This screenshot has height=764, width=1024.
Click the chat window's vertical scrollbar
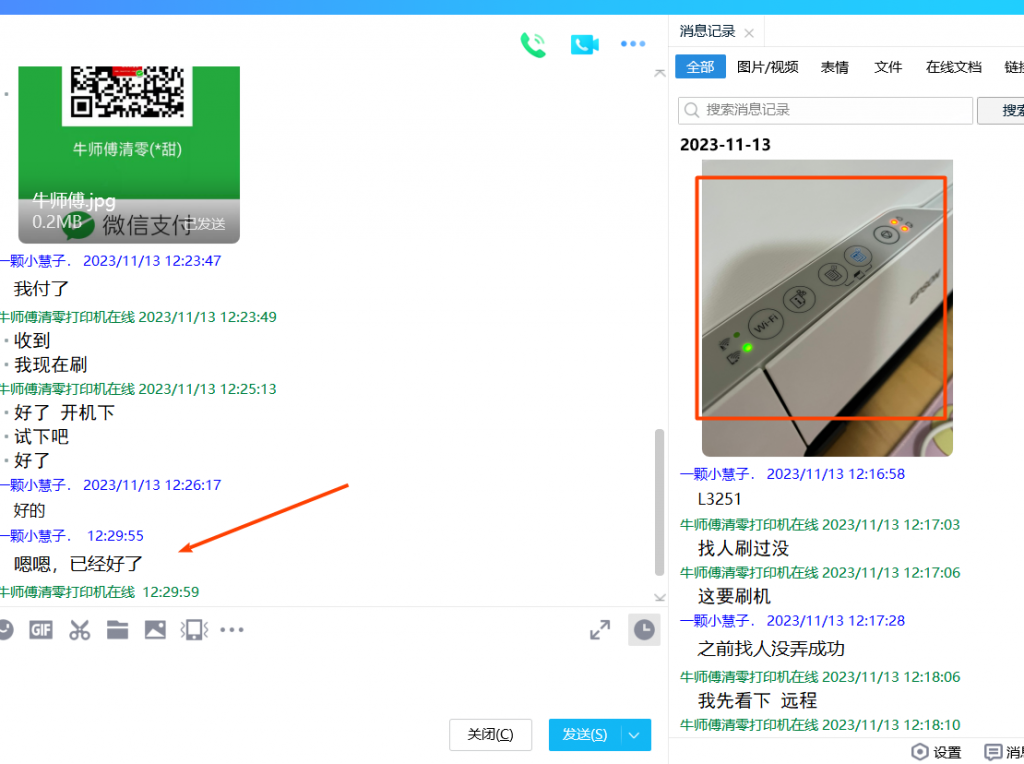pos(658,502)
